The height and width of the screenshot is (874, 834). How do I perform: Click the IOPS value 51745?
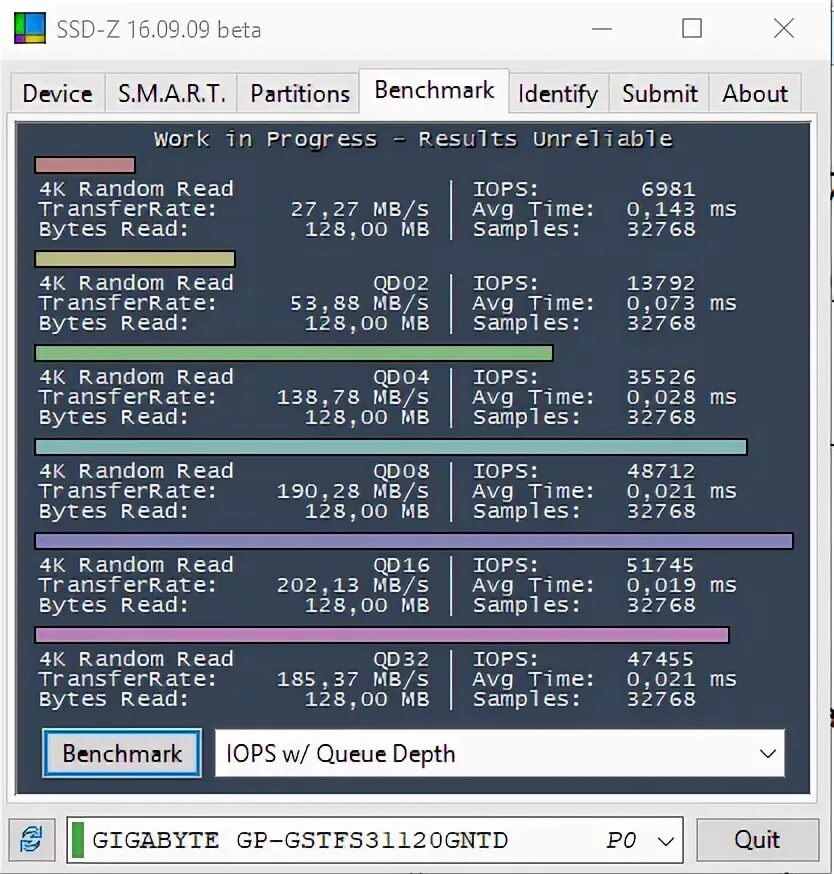pyautogui.click(x=661, y=565)
